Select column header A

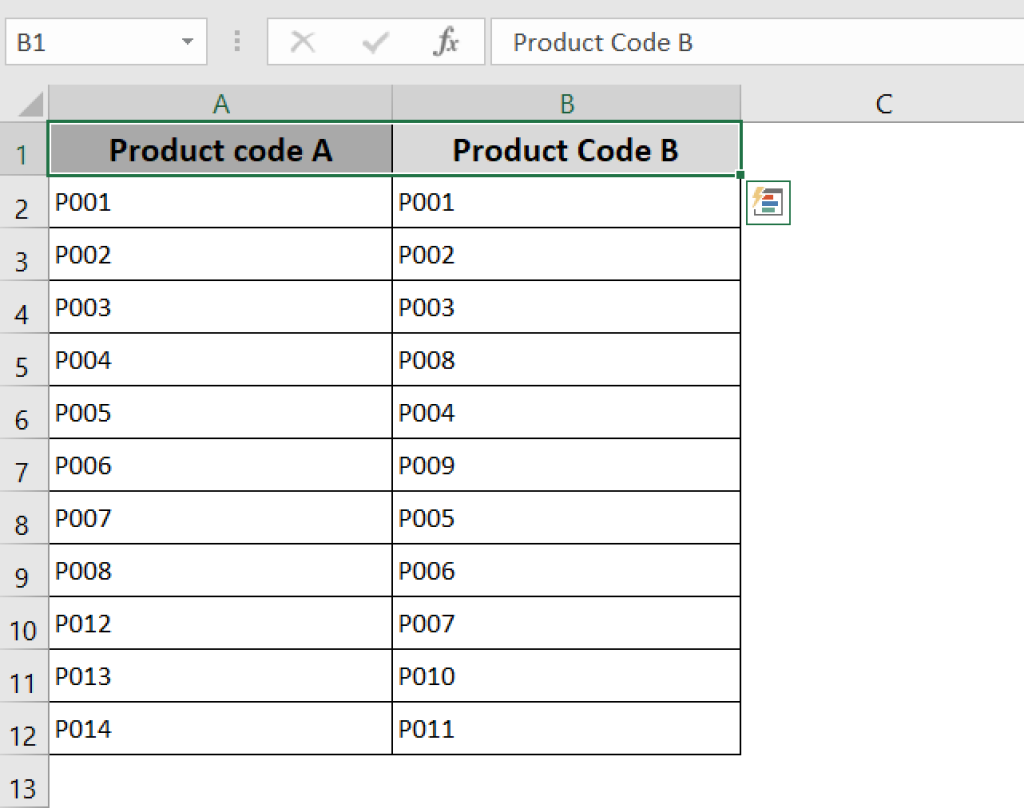coord(220,103)
